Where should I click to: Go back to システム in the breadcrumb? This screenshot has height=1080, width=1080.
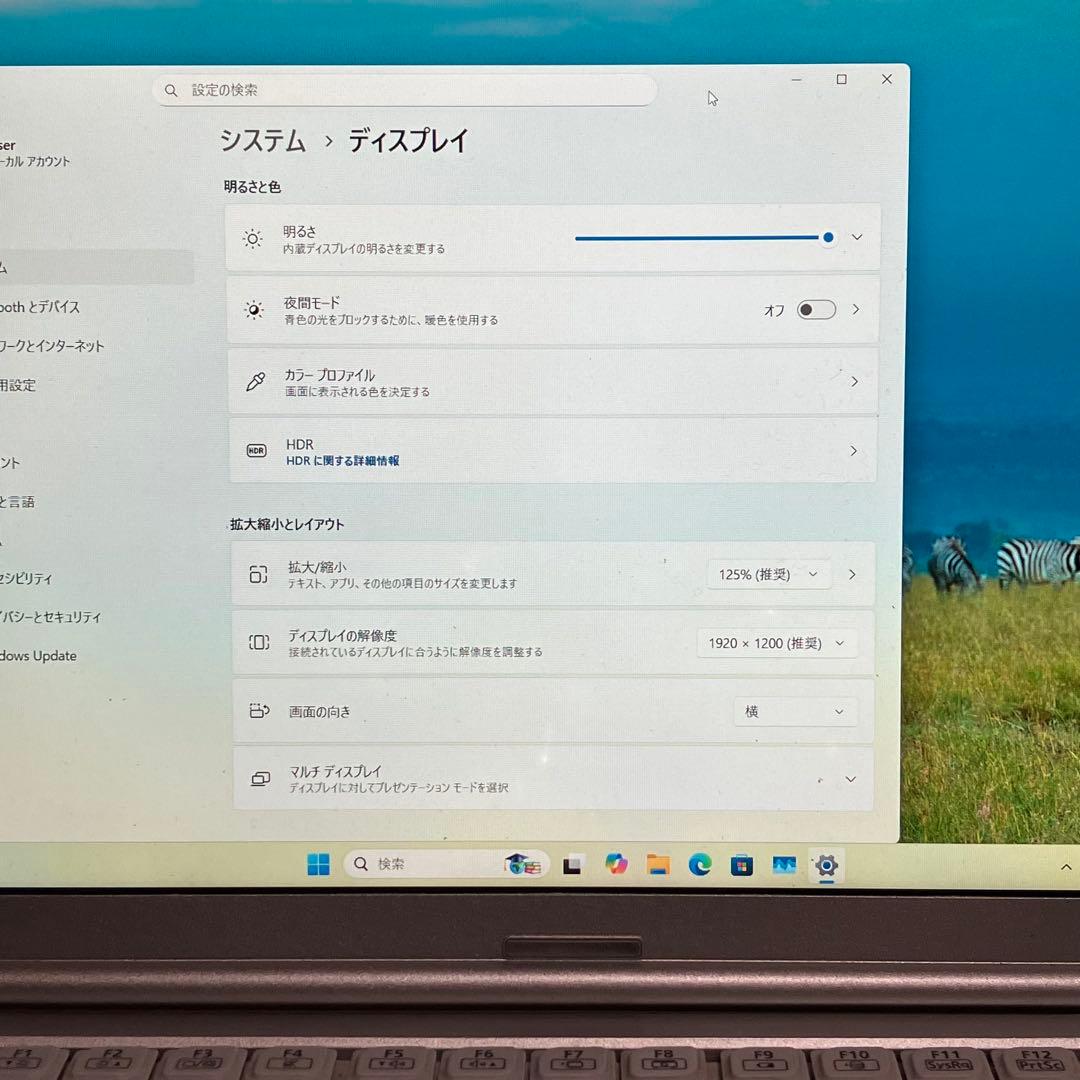pos(263,141)
